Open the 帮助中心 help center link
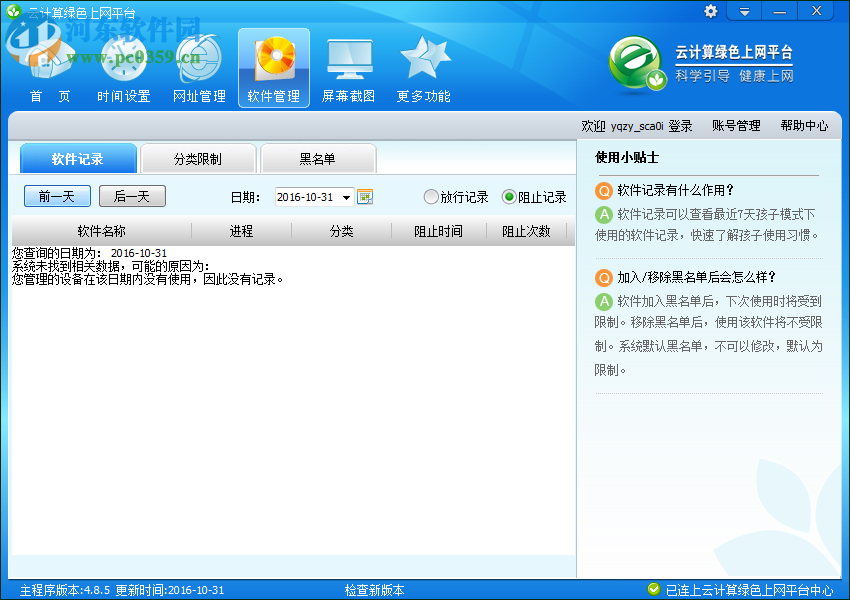 point(804,126)
